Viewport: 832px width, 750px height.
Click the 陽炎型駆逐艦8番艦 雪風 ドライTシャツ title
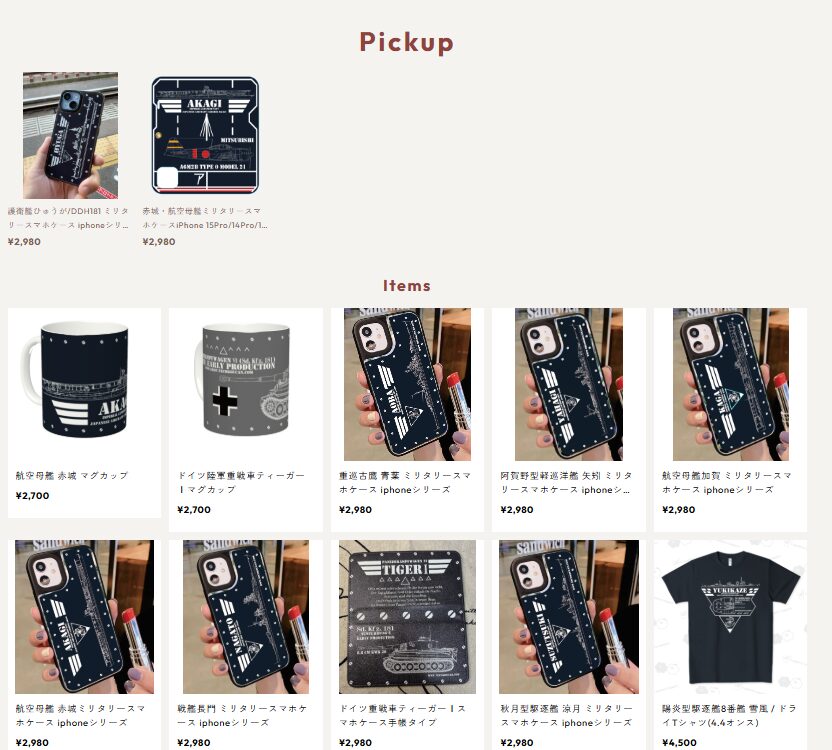pyautogui.click(x=729, y=715)
